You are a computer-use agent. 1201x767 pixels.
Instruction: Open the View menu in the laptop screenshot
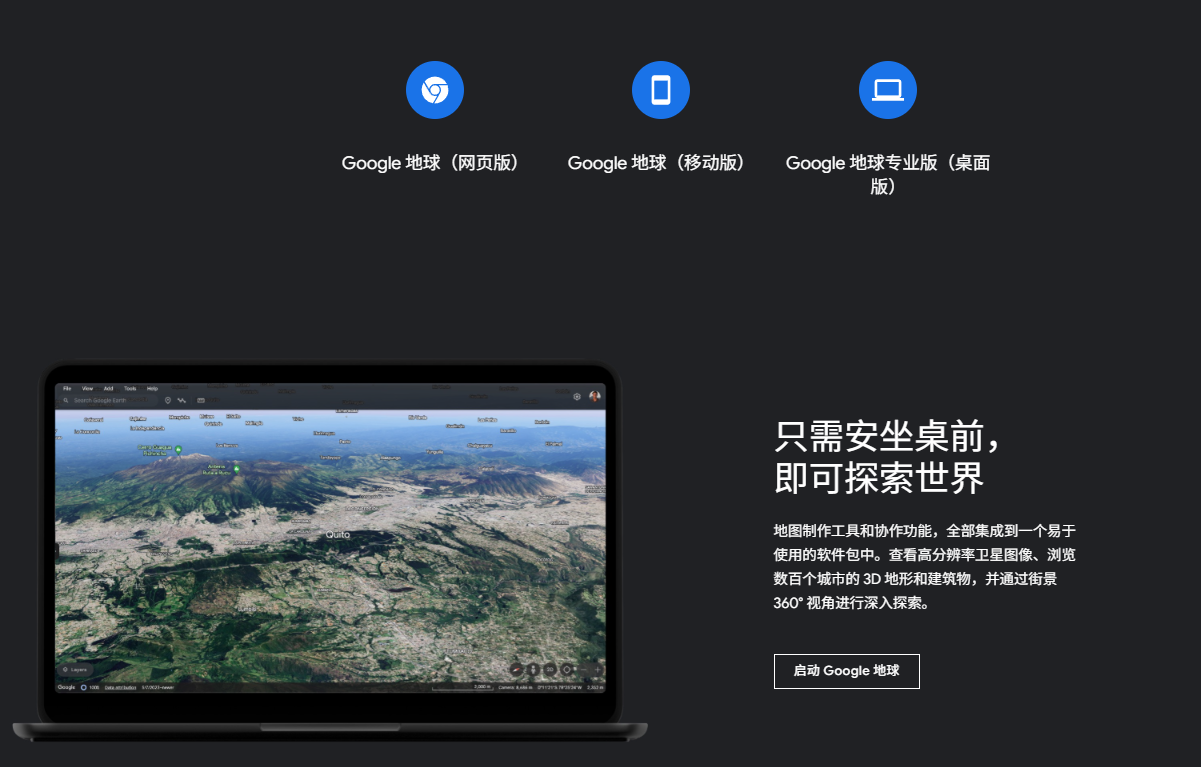click(x=87, y=388)
